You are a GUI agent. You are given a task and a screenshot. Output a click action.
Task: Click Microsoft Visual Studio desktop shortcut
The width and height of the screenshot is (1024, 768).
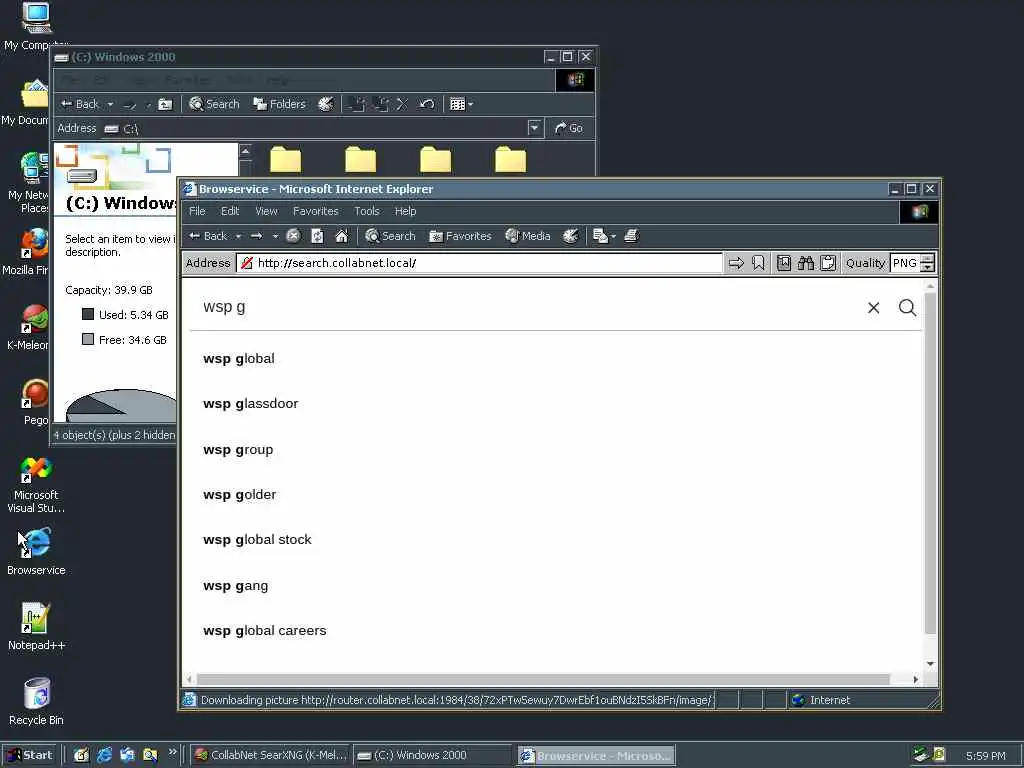tap(36, 485)
